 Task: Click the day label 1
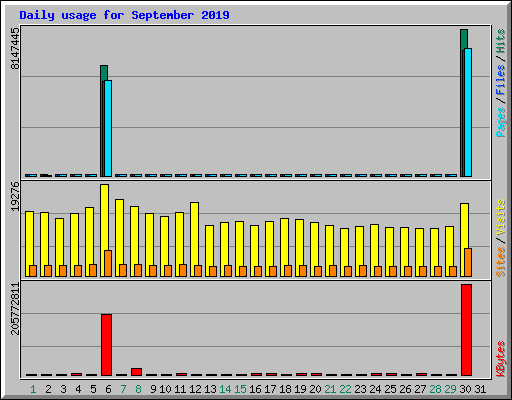tap(33, 389)
